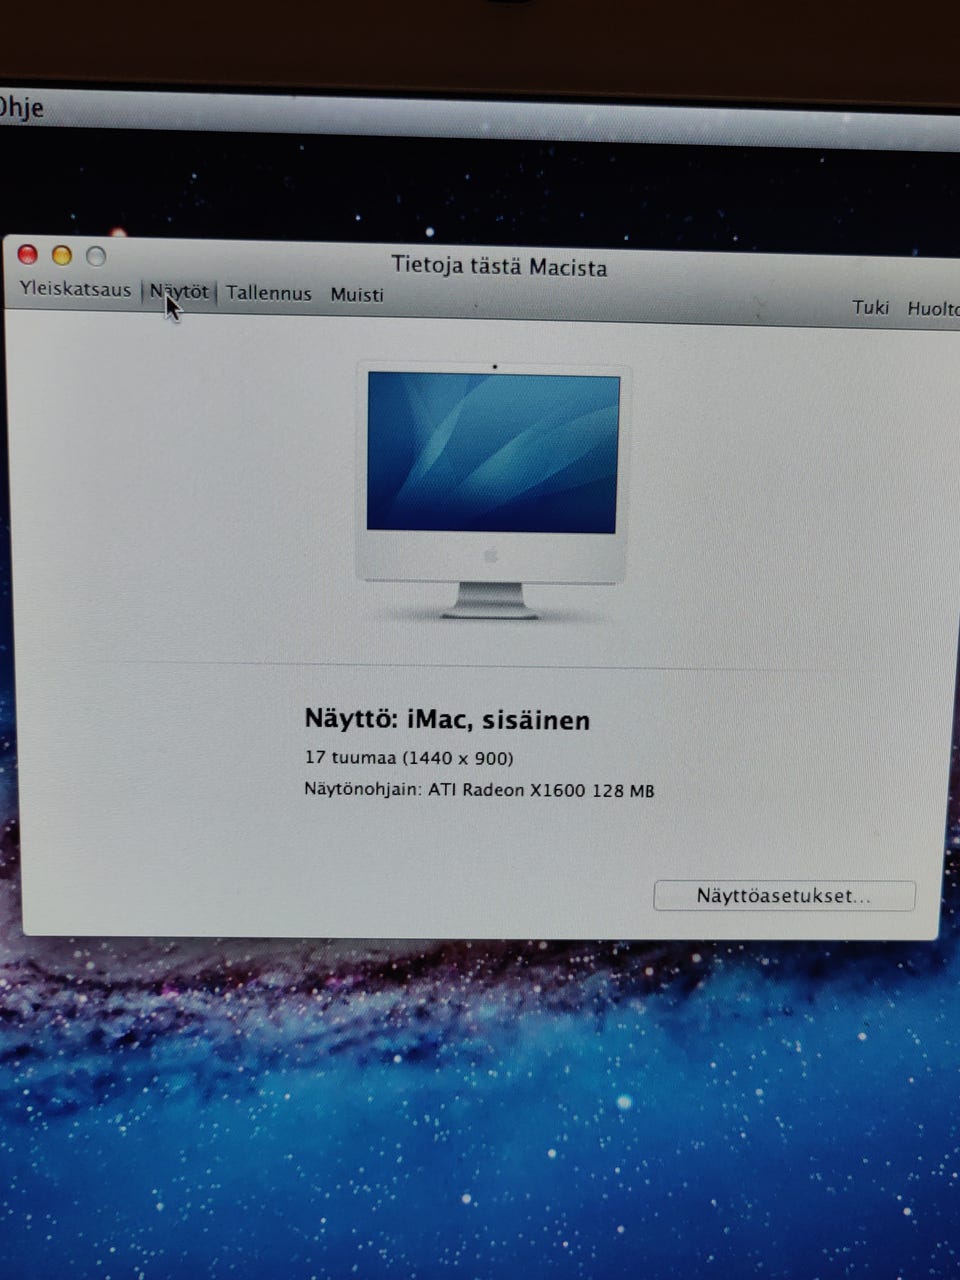Select the Näytöt tab
Viewport: 960px width, 1280px height.
pos(179,292)
